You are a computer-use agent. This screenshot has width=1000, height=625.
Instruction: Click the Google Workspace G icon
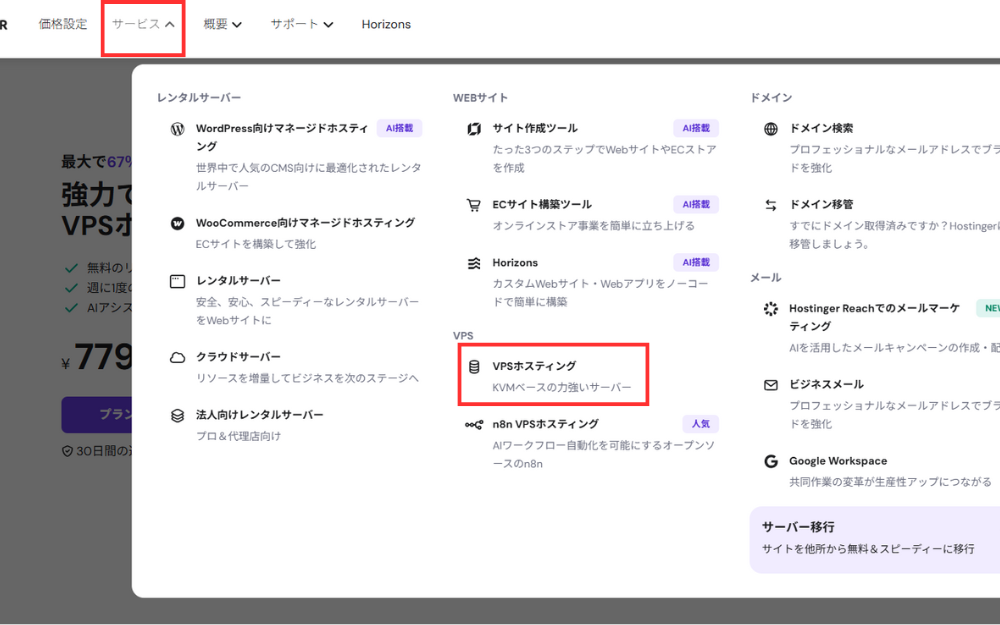click(771, 462)
